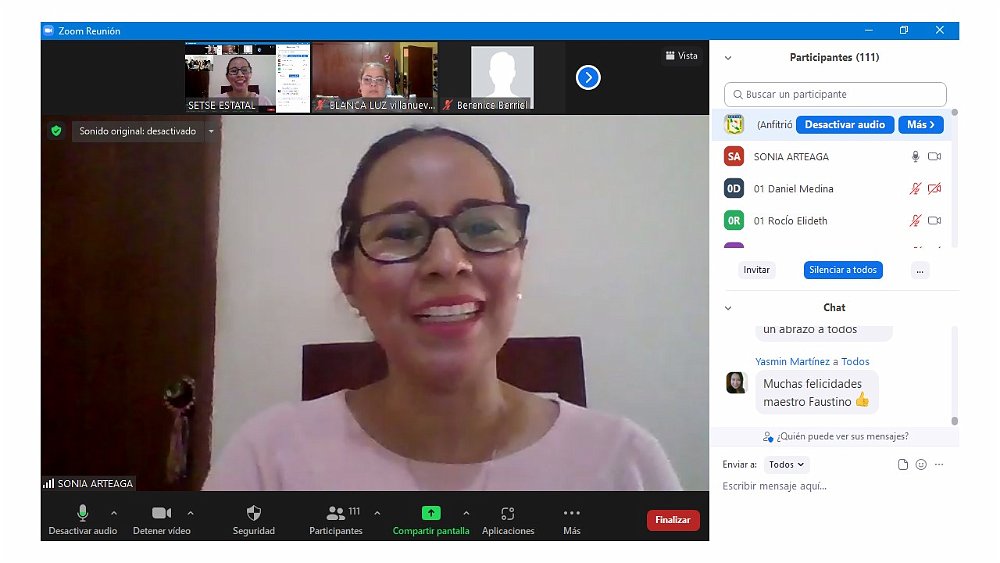Click the green encryption shield icon
The width and height of the screenshot is (1000, 563).
(x=56, y=131)
